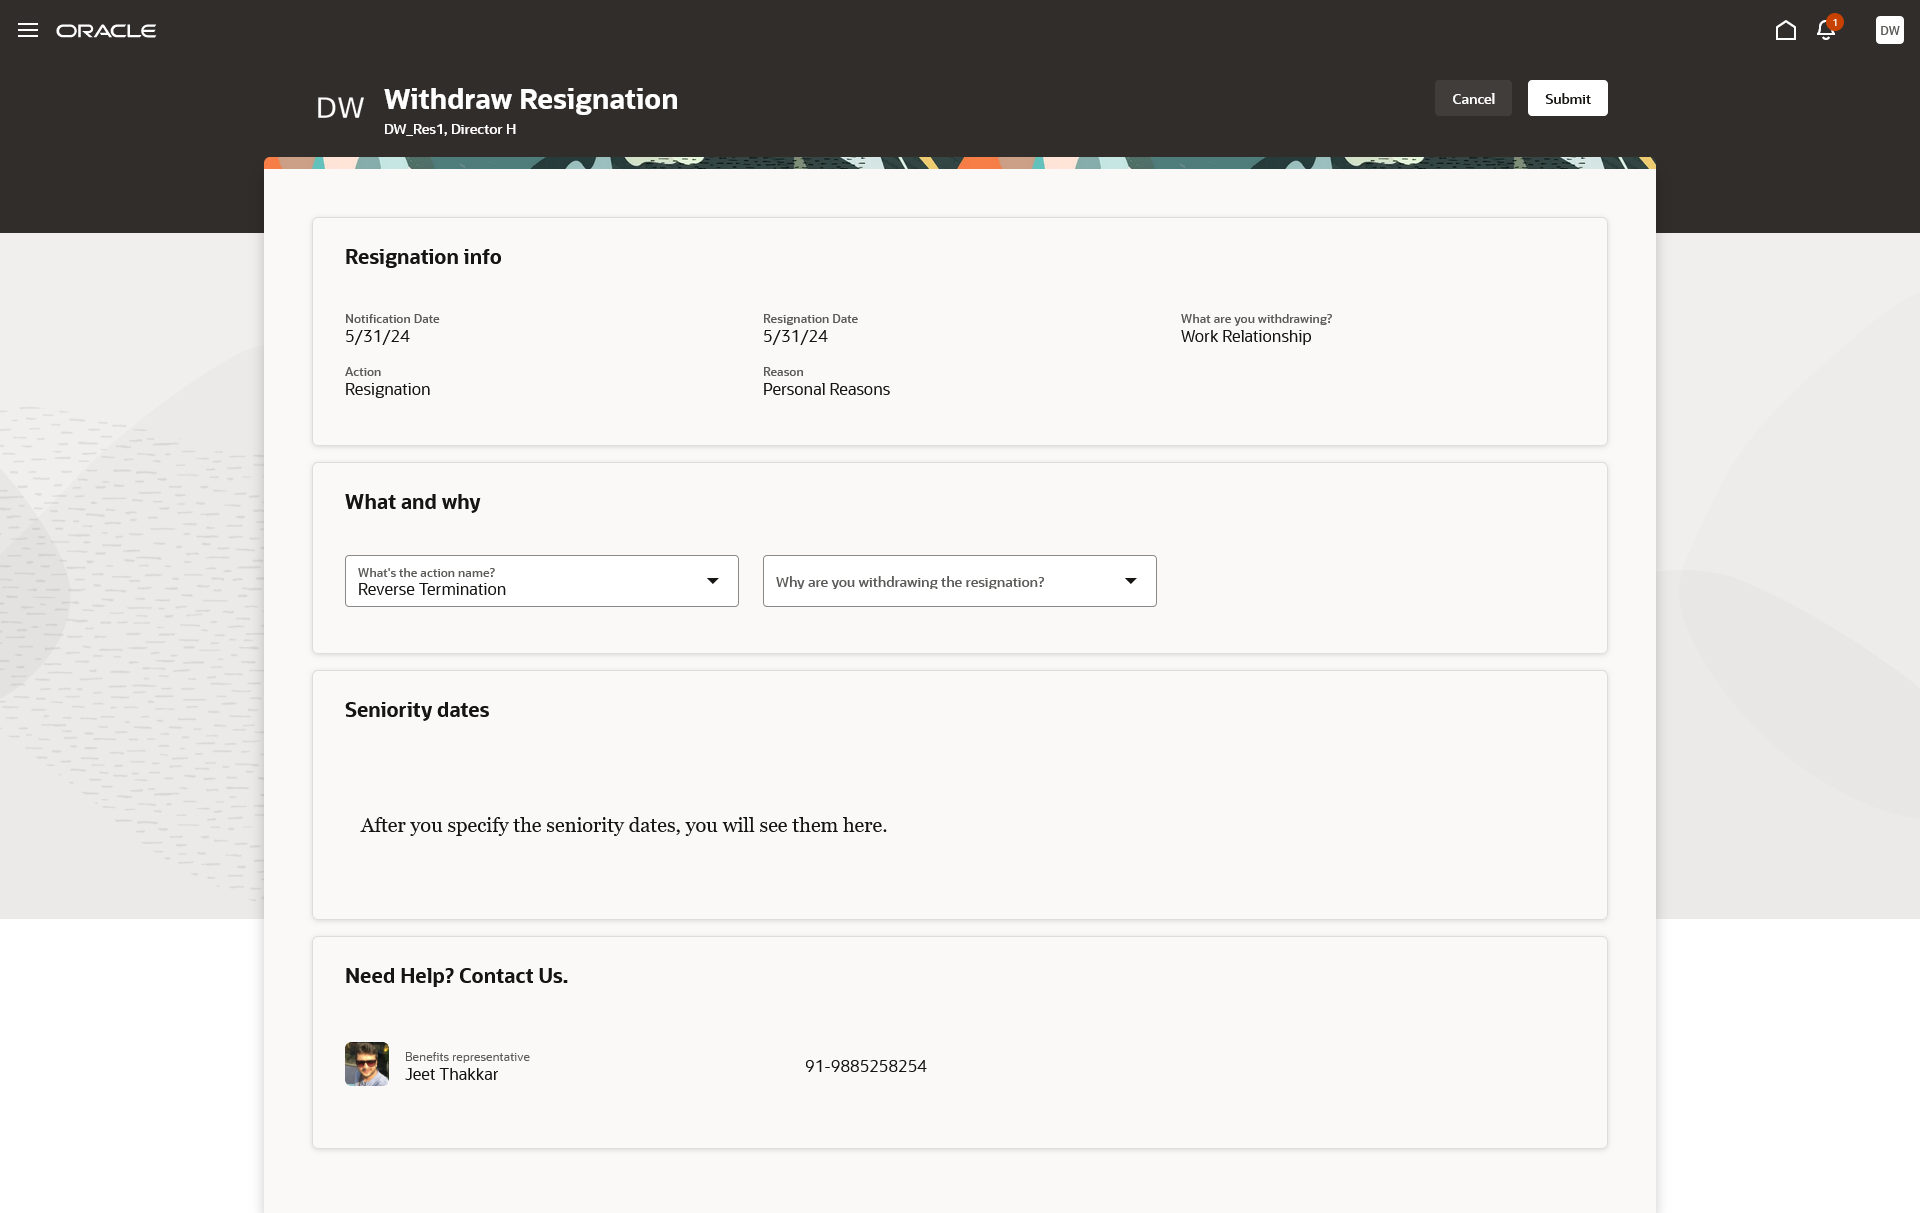1920x1213 pixels.
Task: Click the Reverse Termination action name field
Action: [x=520, y=582]
